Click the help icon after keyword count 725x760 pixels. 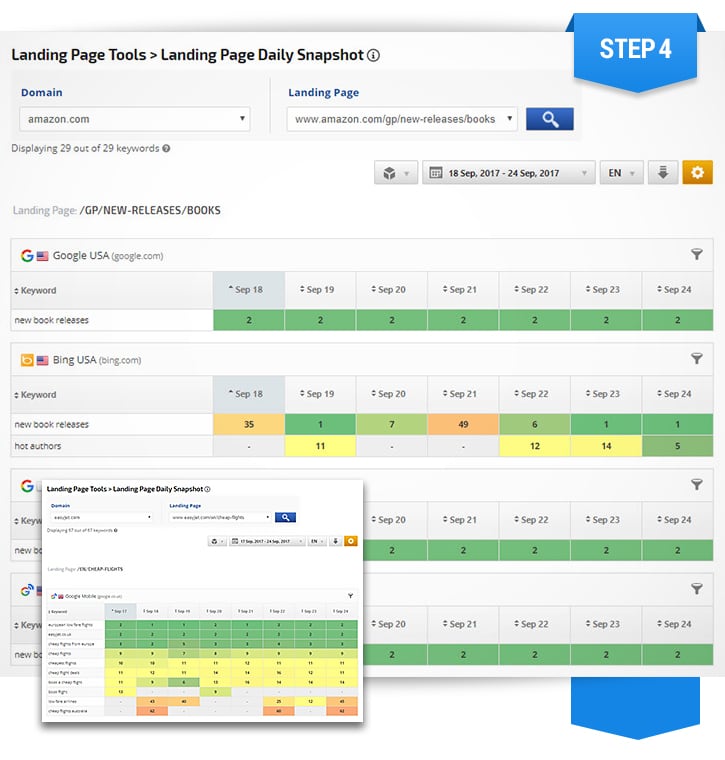tap(166, 149)
